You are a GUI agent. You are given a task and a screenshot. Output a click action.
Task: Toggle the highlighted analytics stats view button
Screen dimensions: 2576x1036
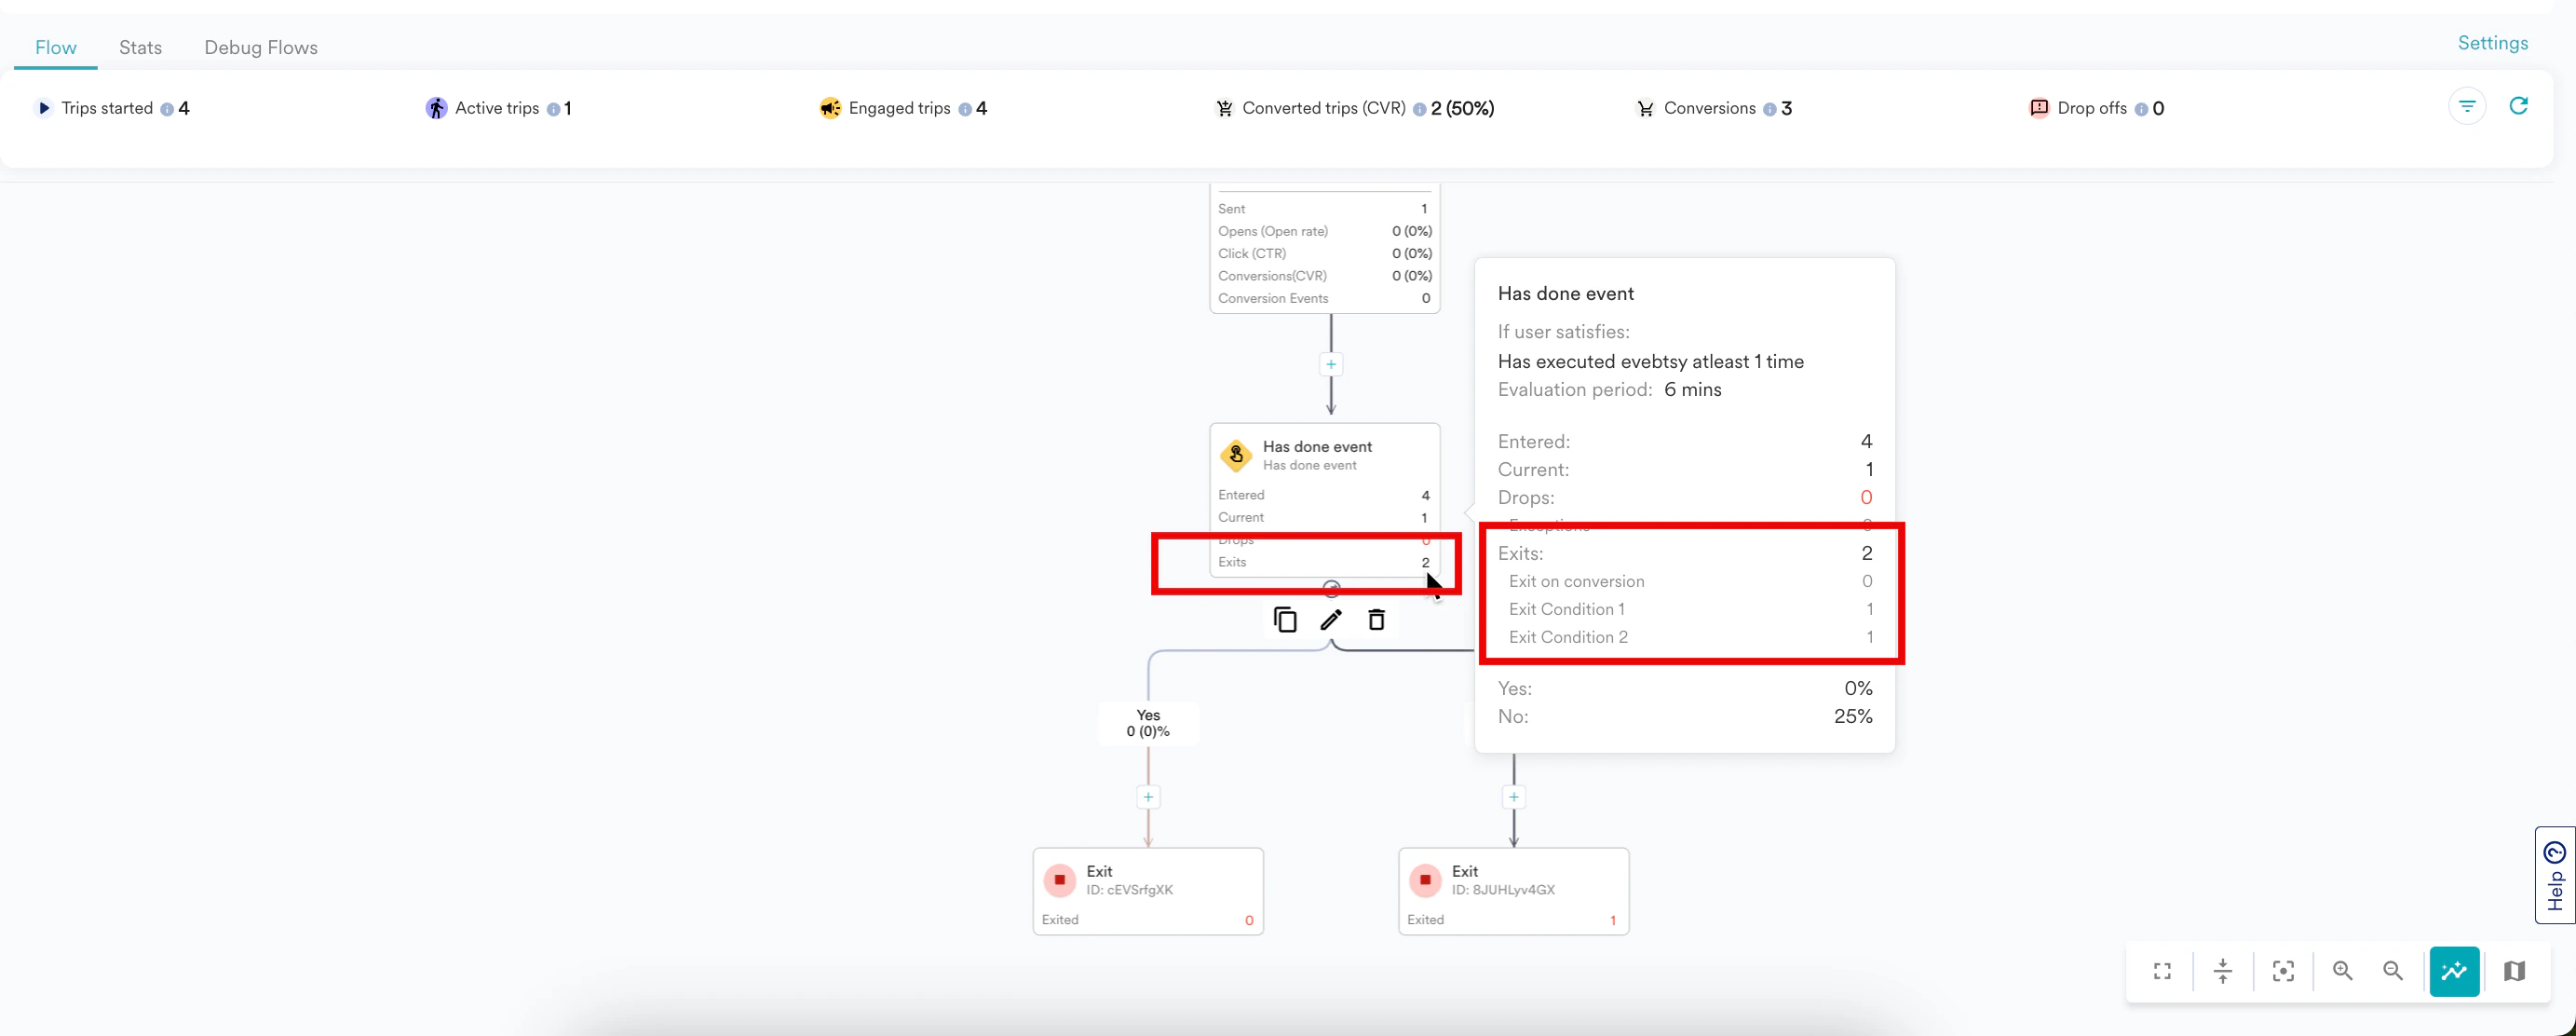click(2454, 971)
